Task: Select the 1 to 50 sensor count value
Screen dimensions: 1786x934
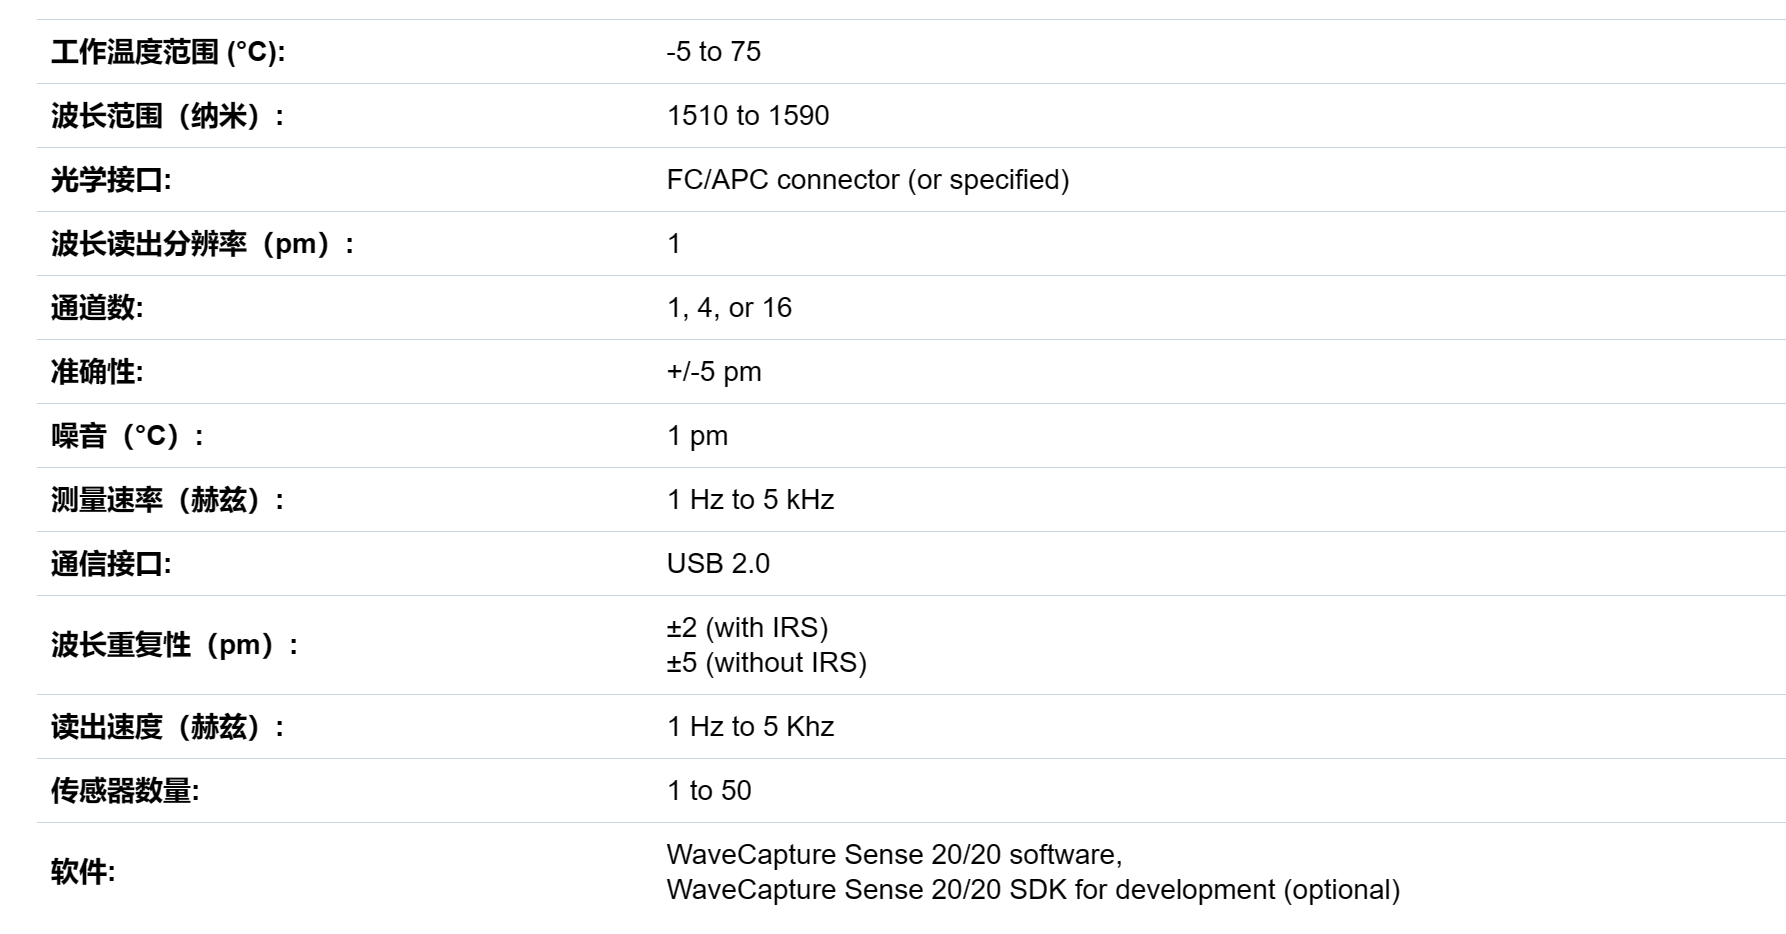Action: (x=709, y=791)
